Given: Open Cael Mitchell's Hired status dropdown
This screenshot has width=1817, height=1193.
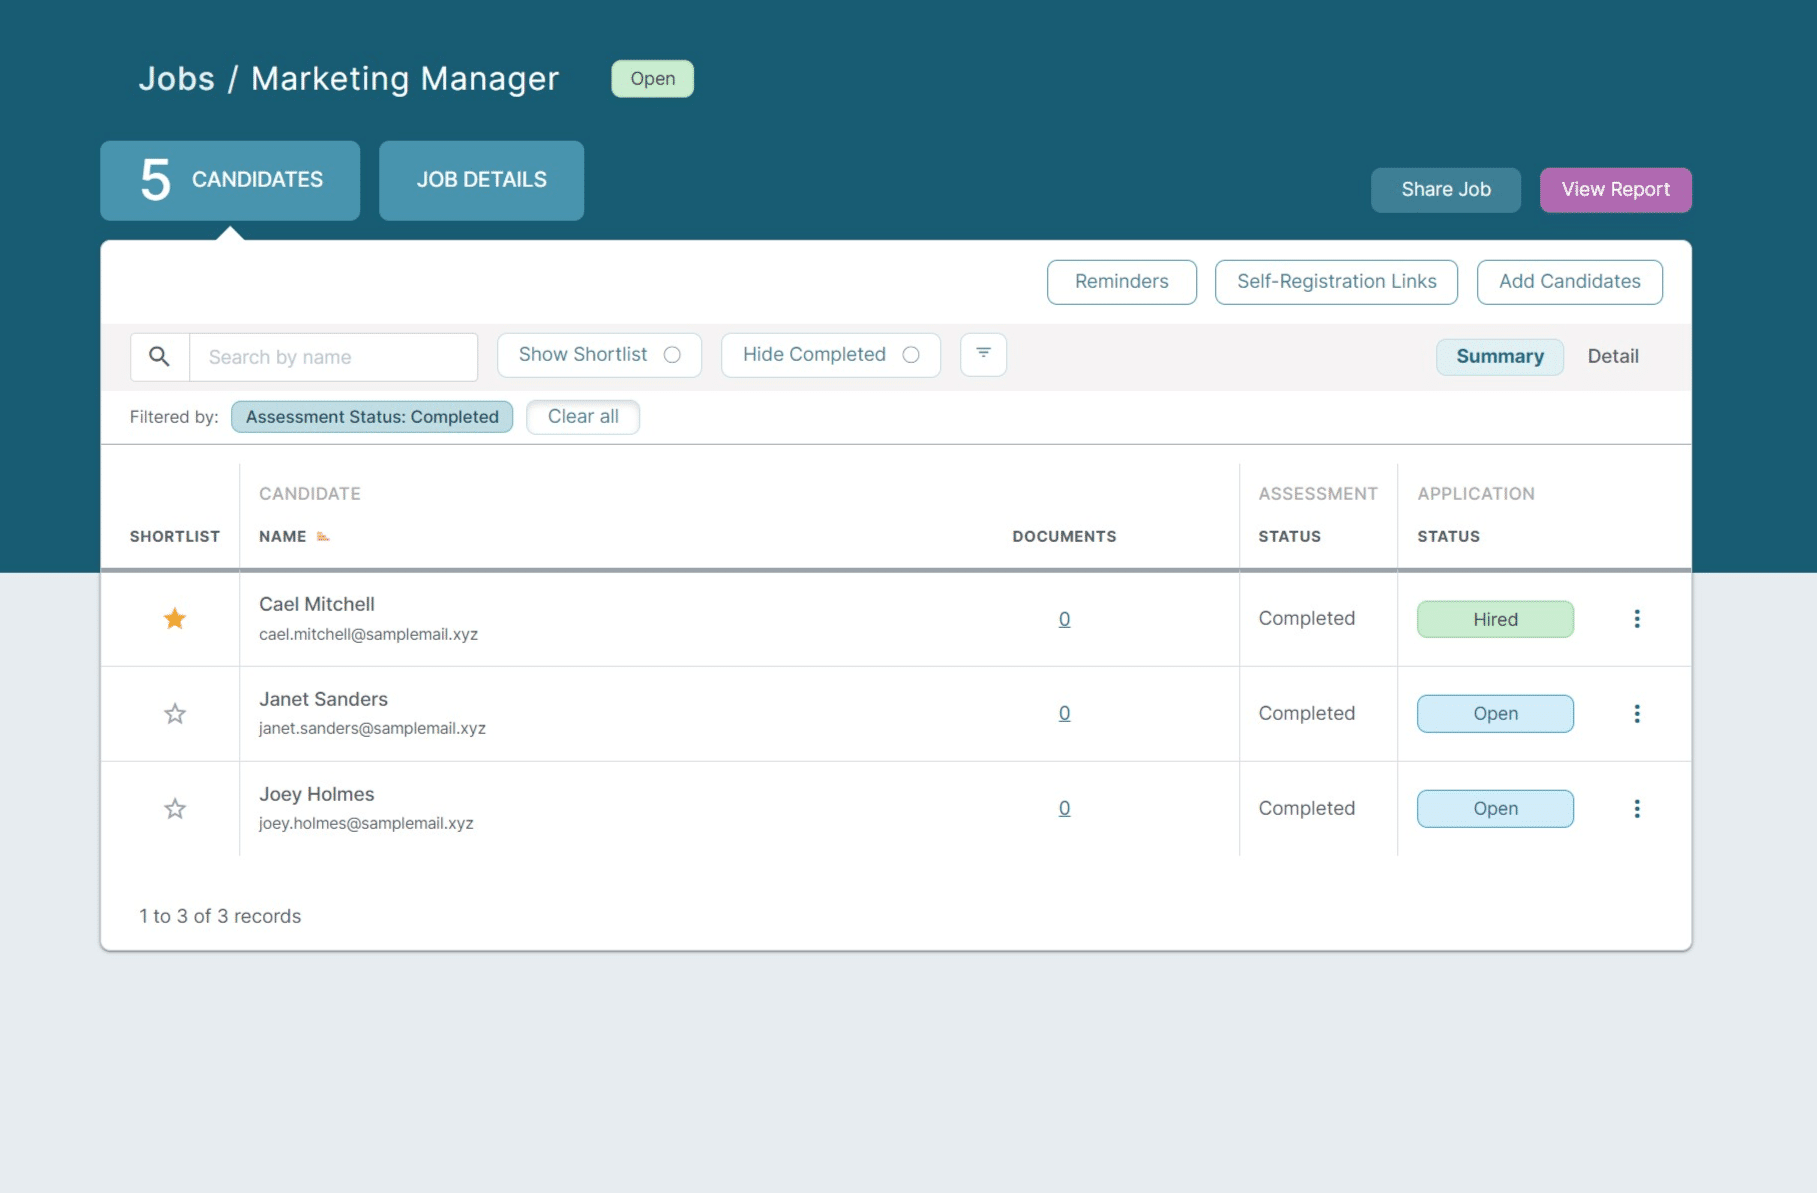Looking at the screenshot, I should [x=1495, y=619].
